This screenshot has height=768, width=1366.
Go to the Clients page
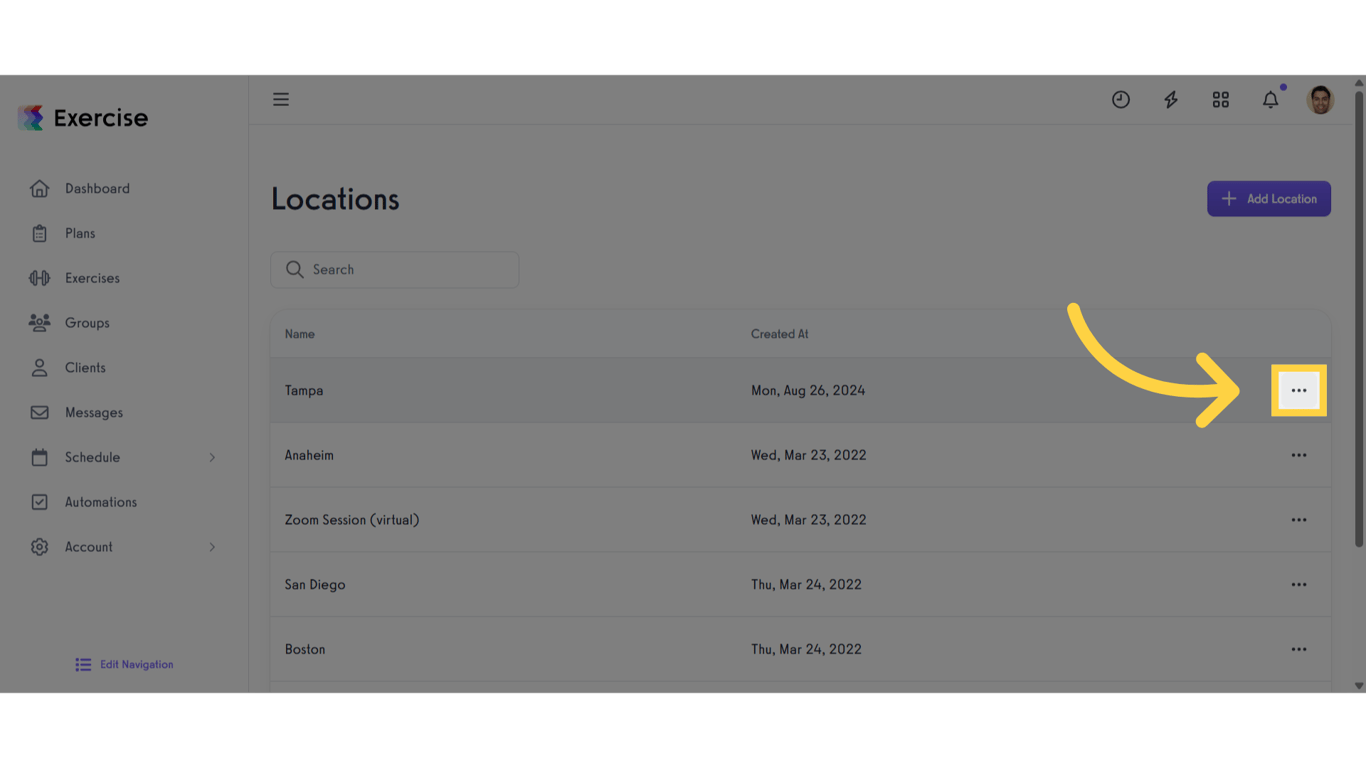85,368
